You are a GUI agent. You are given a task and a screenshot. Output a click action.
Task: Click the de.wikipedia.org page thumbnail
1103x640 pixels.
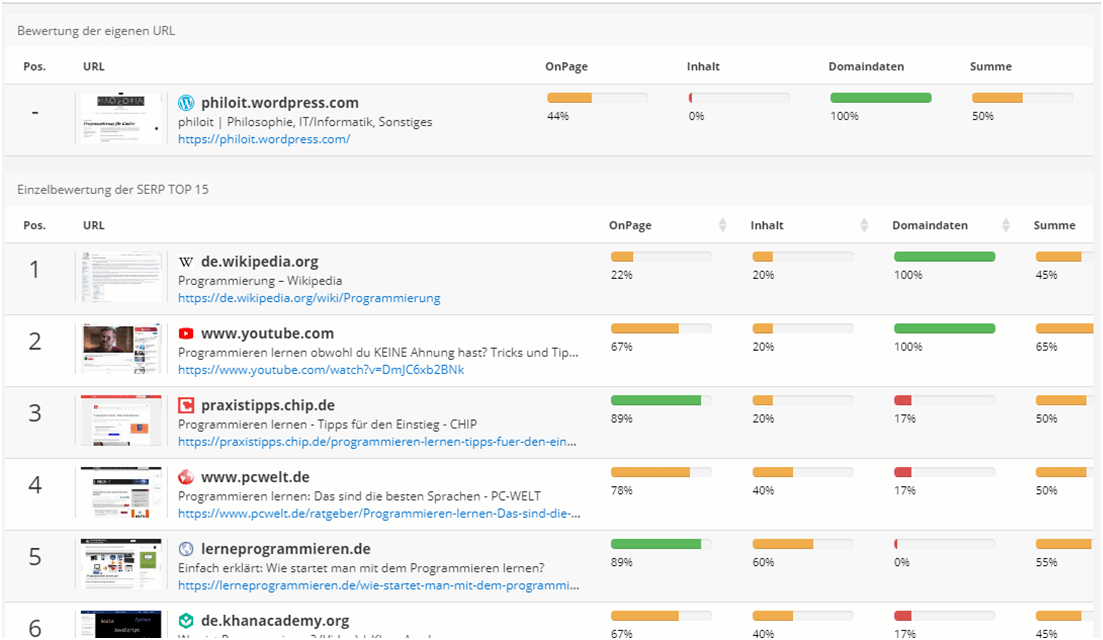(121, 278)
